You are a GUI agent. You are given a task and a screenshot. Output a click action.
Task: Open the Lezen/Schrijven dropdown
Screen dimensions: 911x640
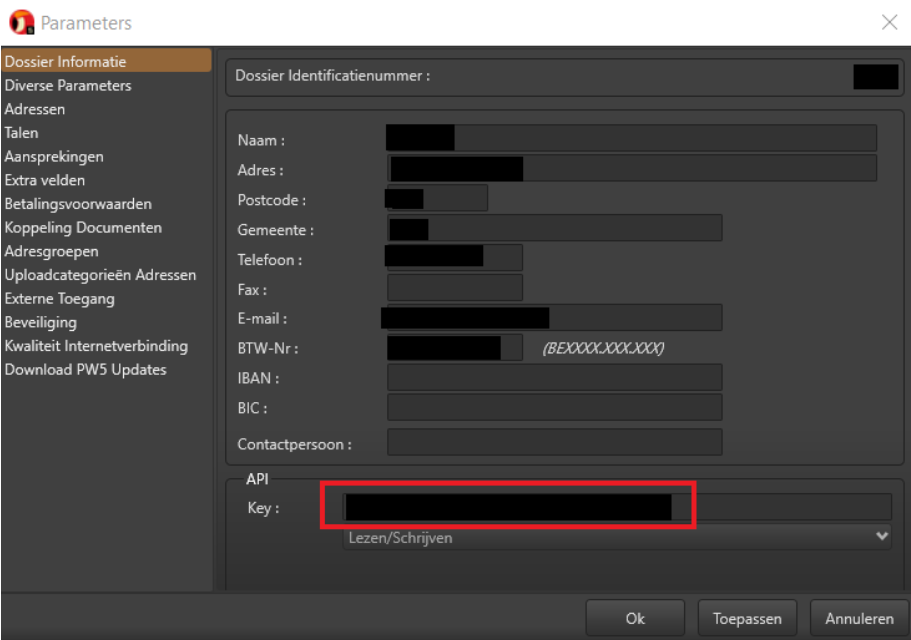pyautogui.click(x=617, y=538)
